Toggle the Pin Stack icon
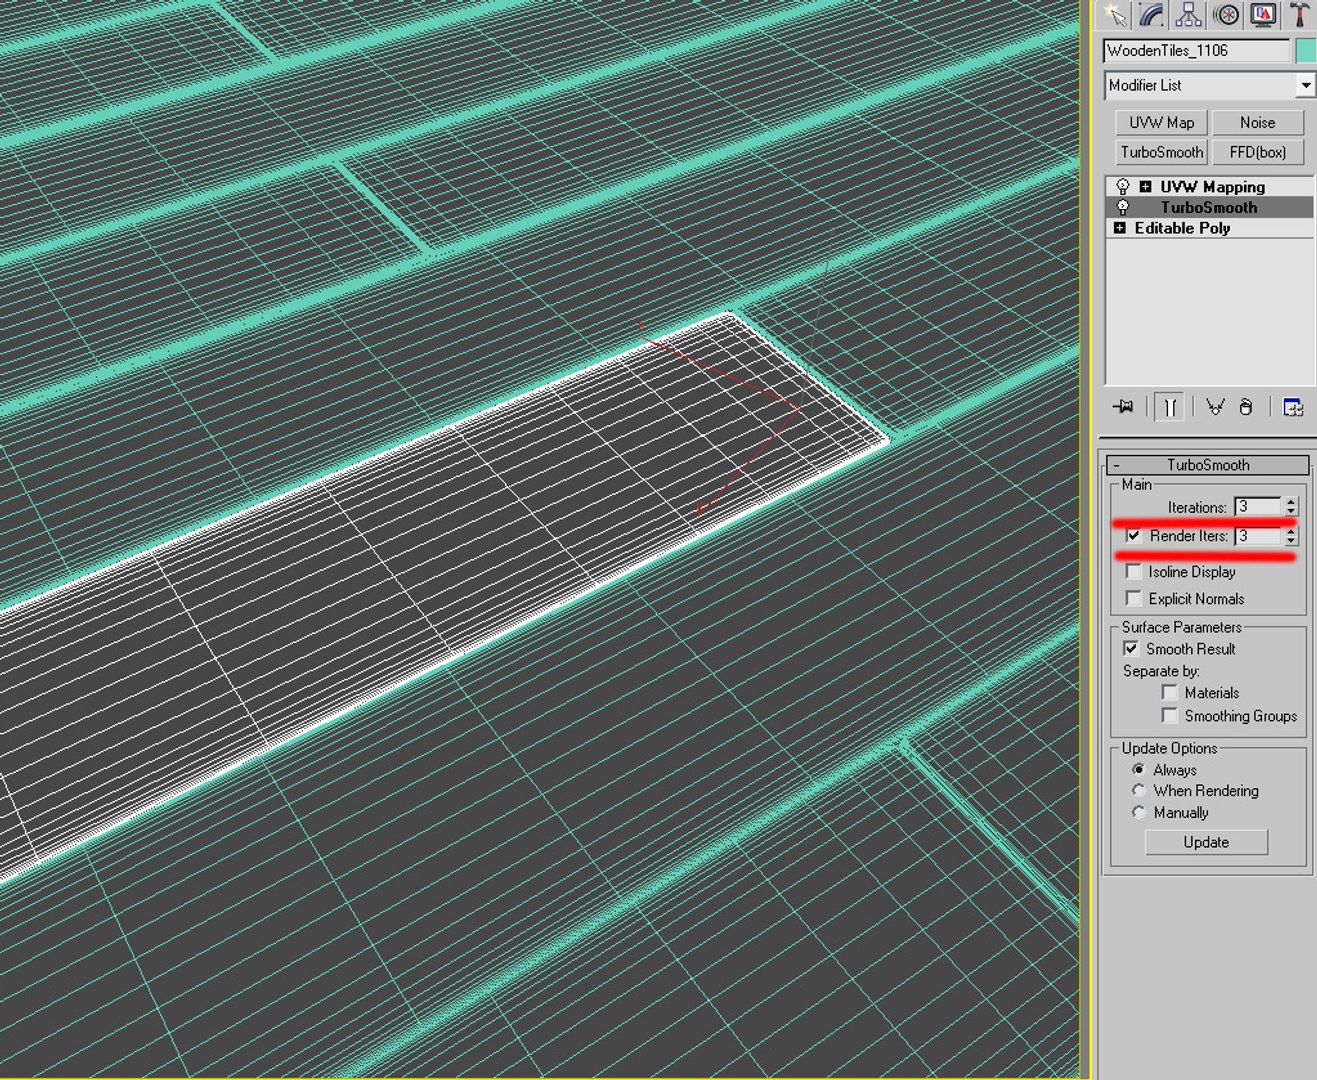 tap(1123, 407)
